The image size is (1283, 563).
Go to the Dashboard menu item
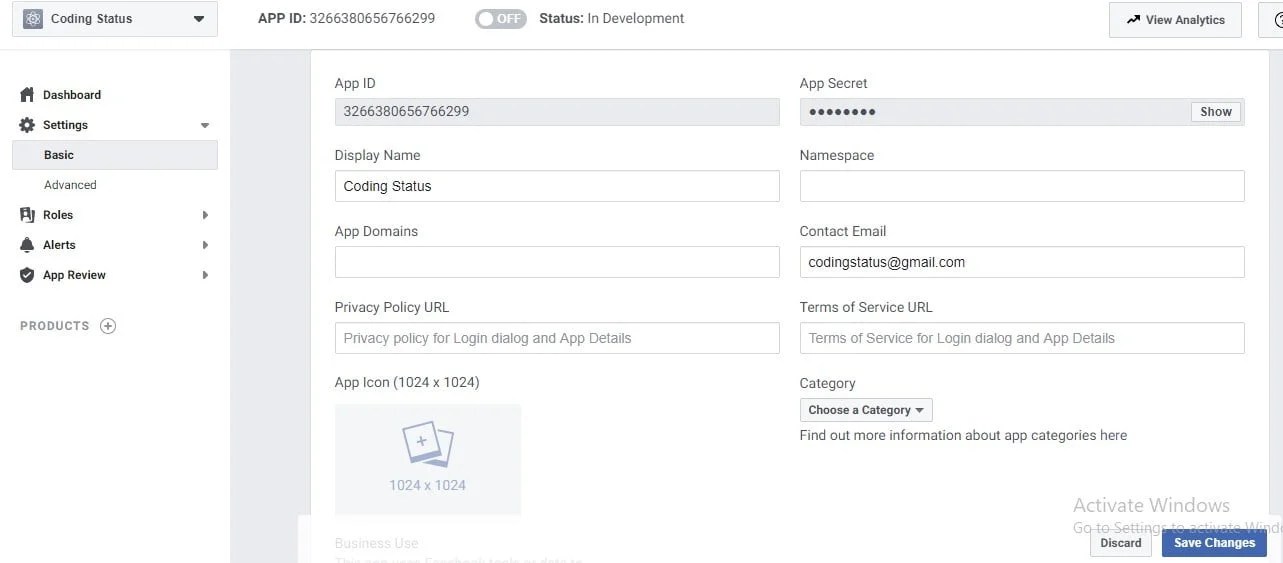click(72, 95)
